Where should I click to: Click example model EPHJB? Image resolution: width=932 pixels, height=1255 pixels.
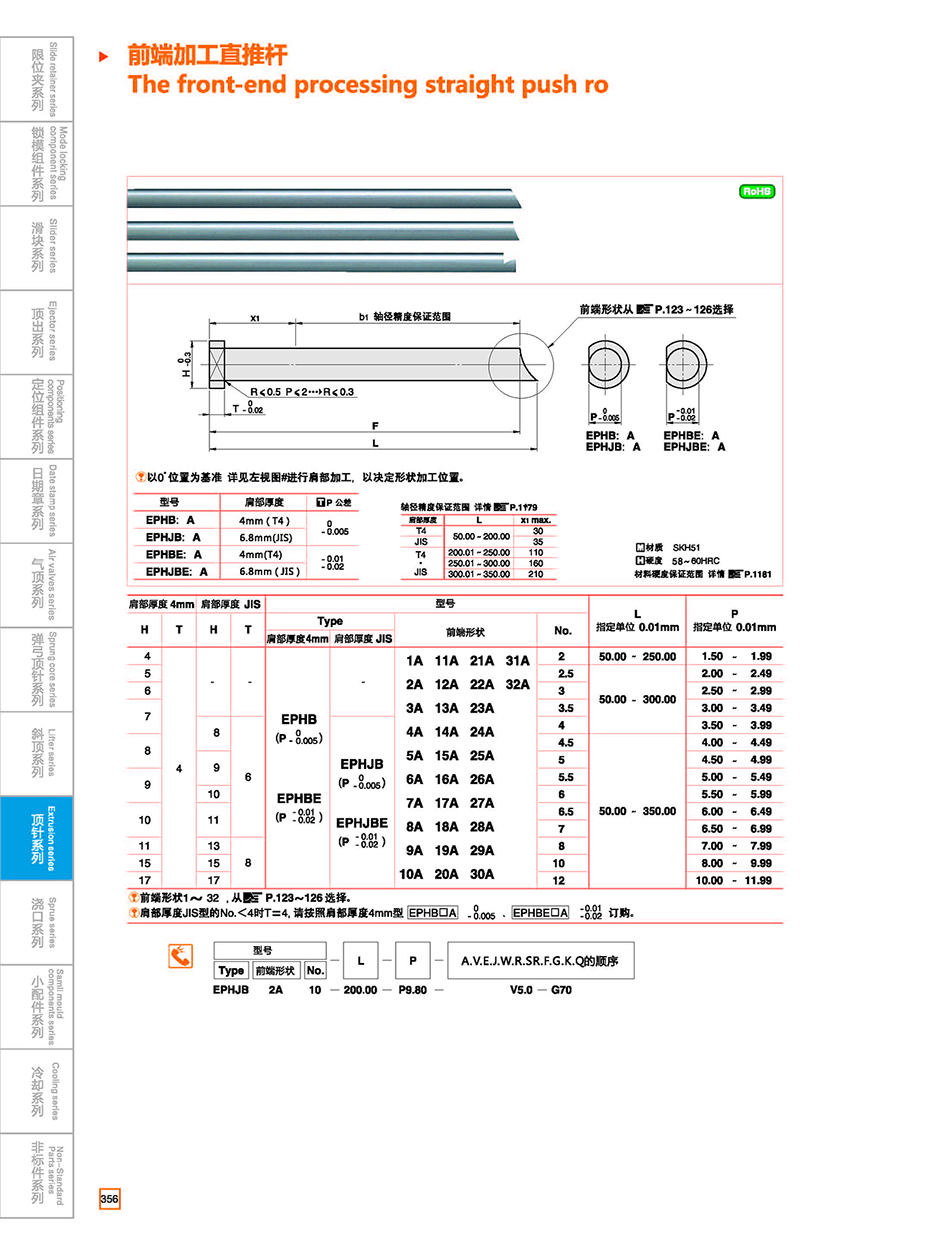[x=231, y=990]
